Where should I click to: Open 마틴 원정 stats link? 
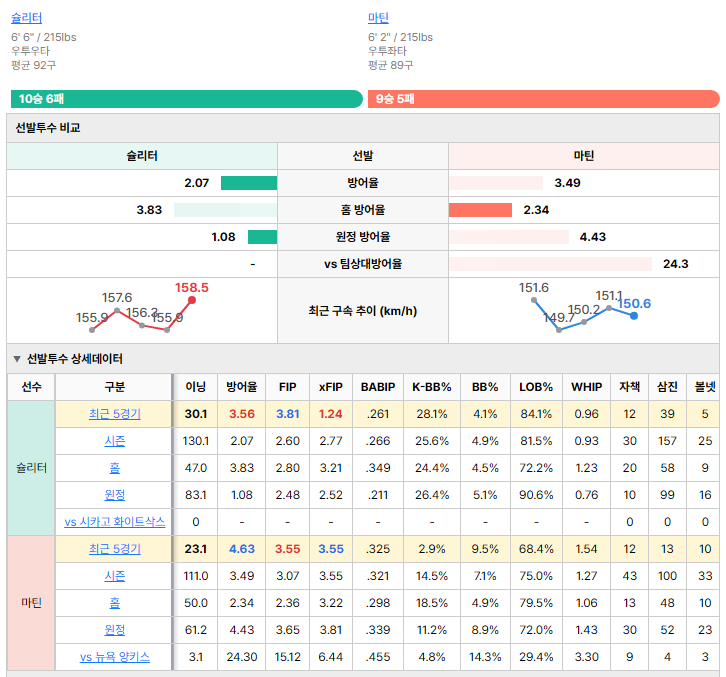(114, 630)
